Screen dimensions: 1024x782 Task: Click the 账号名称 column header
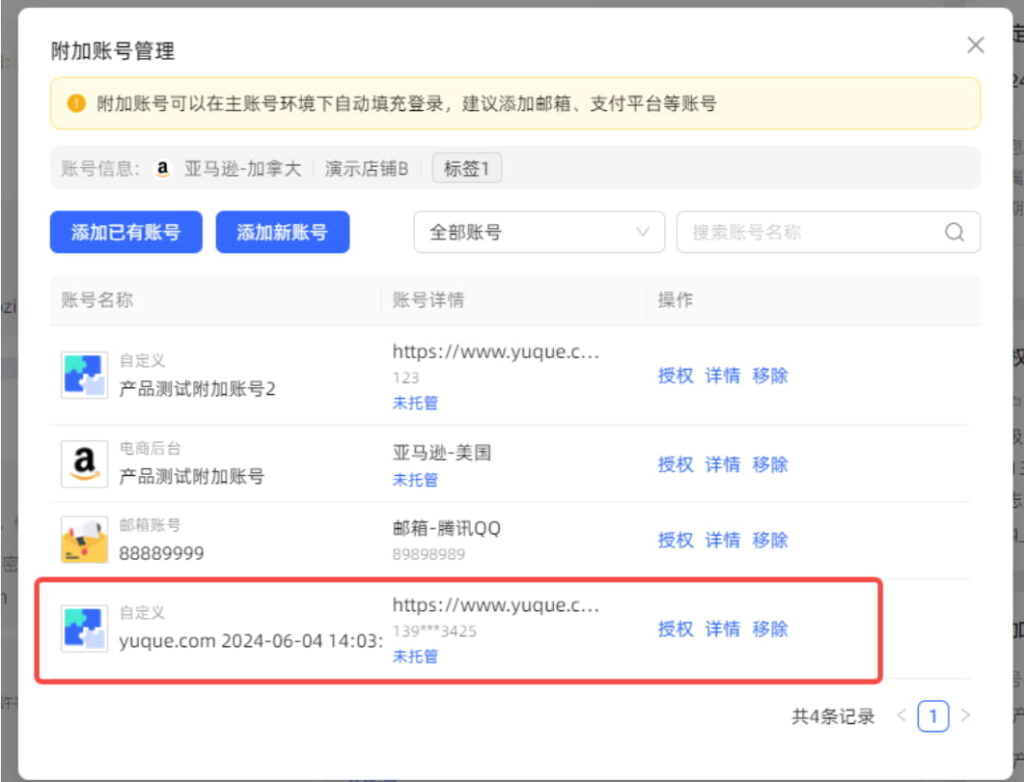click(x=97, y=300)
